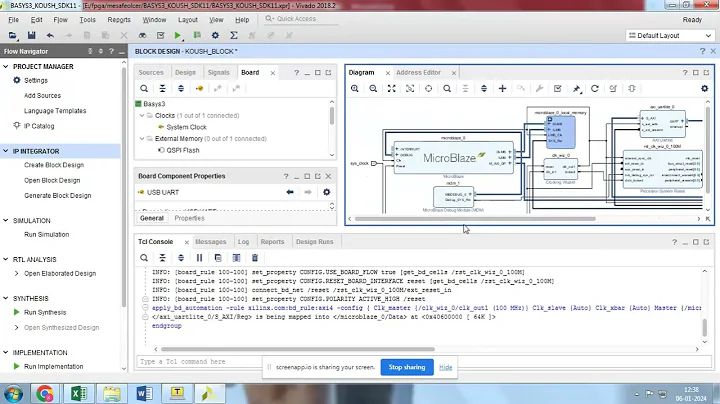
Task: Open the Flow menu
Action: 60,20
